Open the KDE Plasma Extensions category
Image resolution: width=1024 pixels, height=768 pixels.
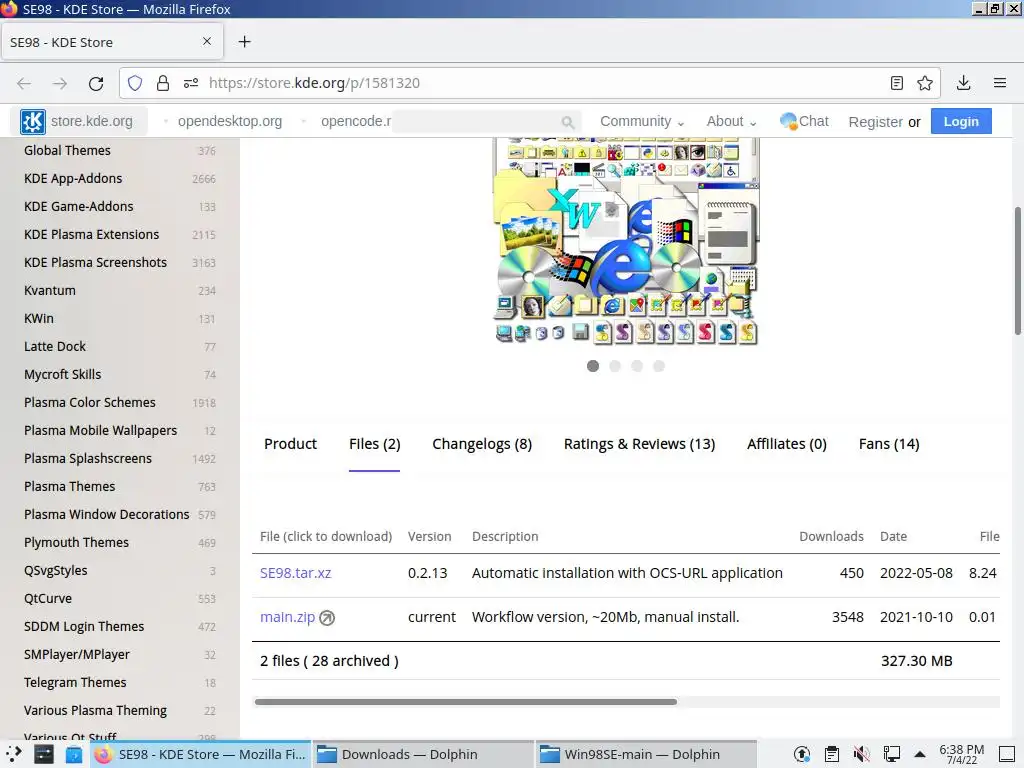tap(91, 234)
